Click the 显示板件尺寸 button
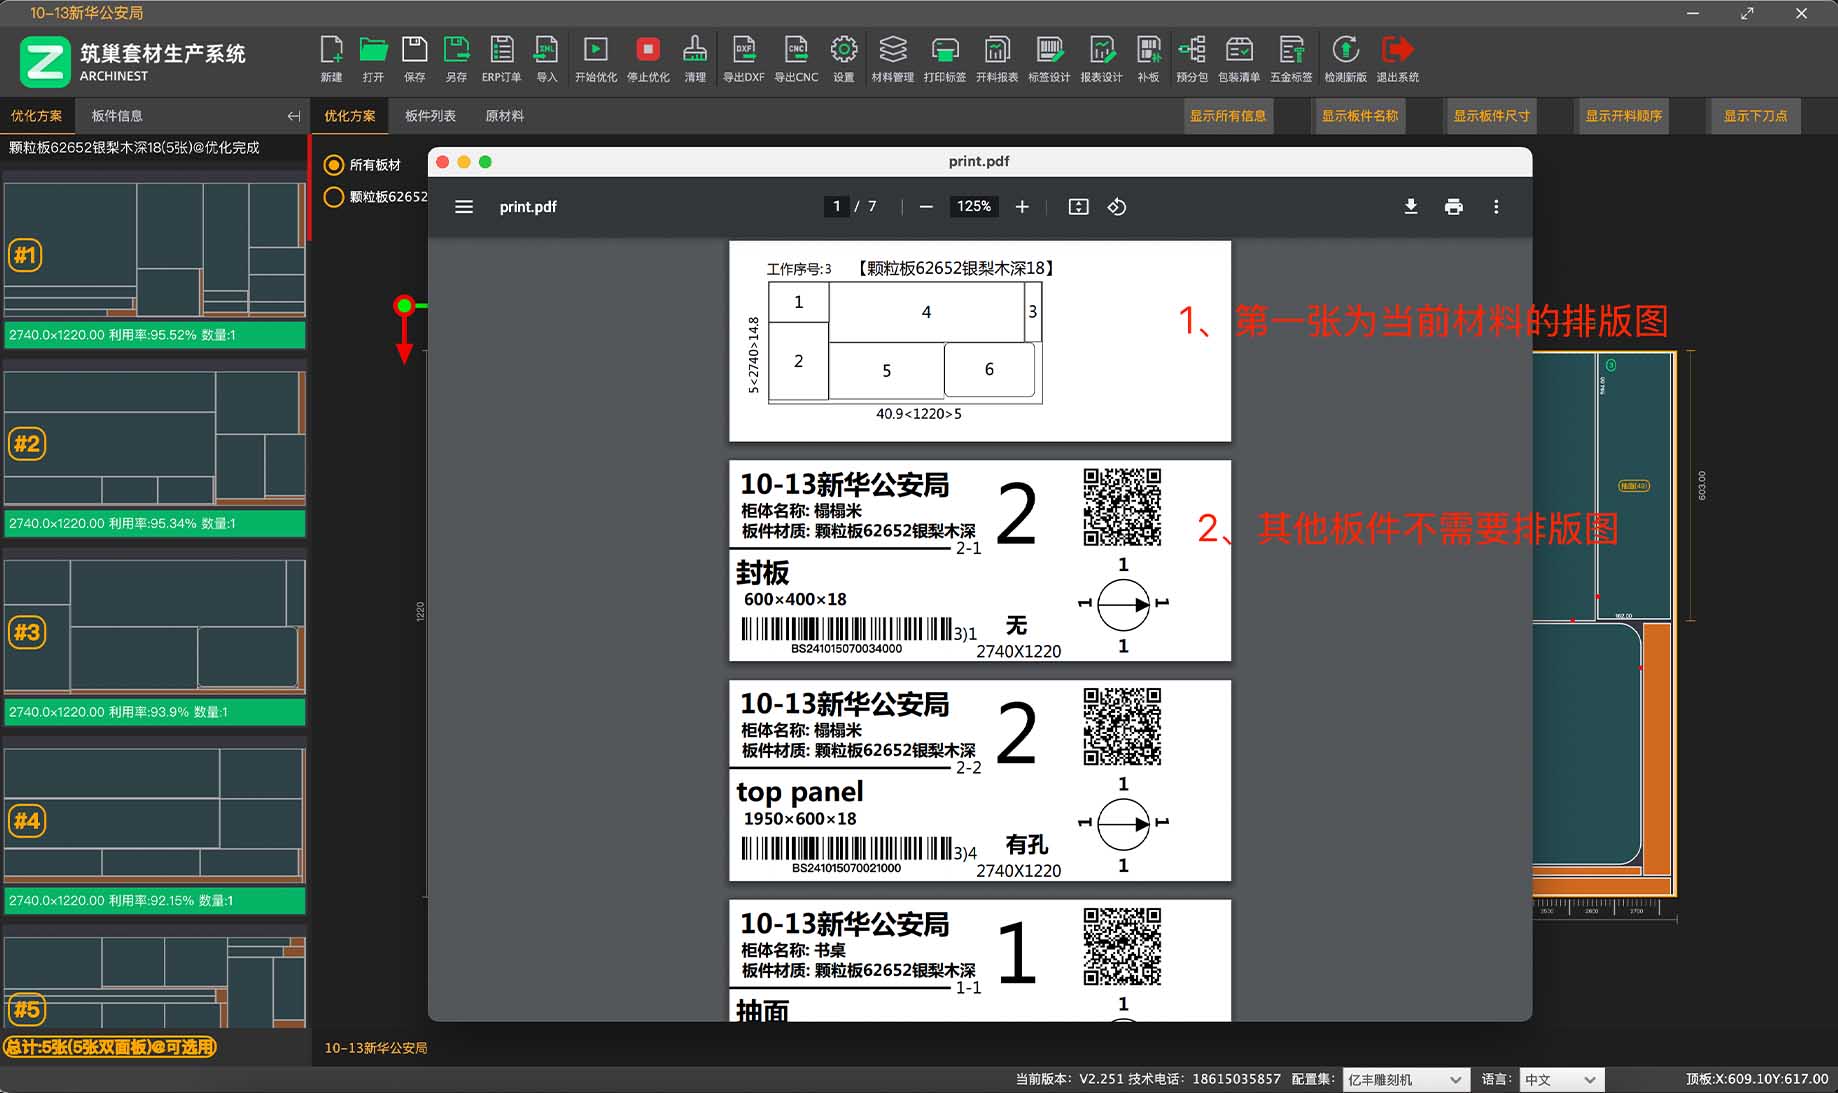 (x=1491, y=115)
